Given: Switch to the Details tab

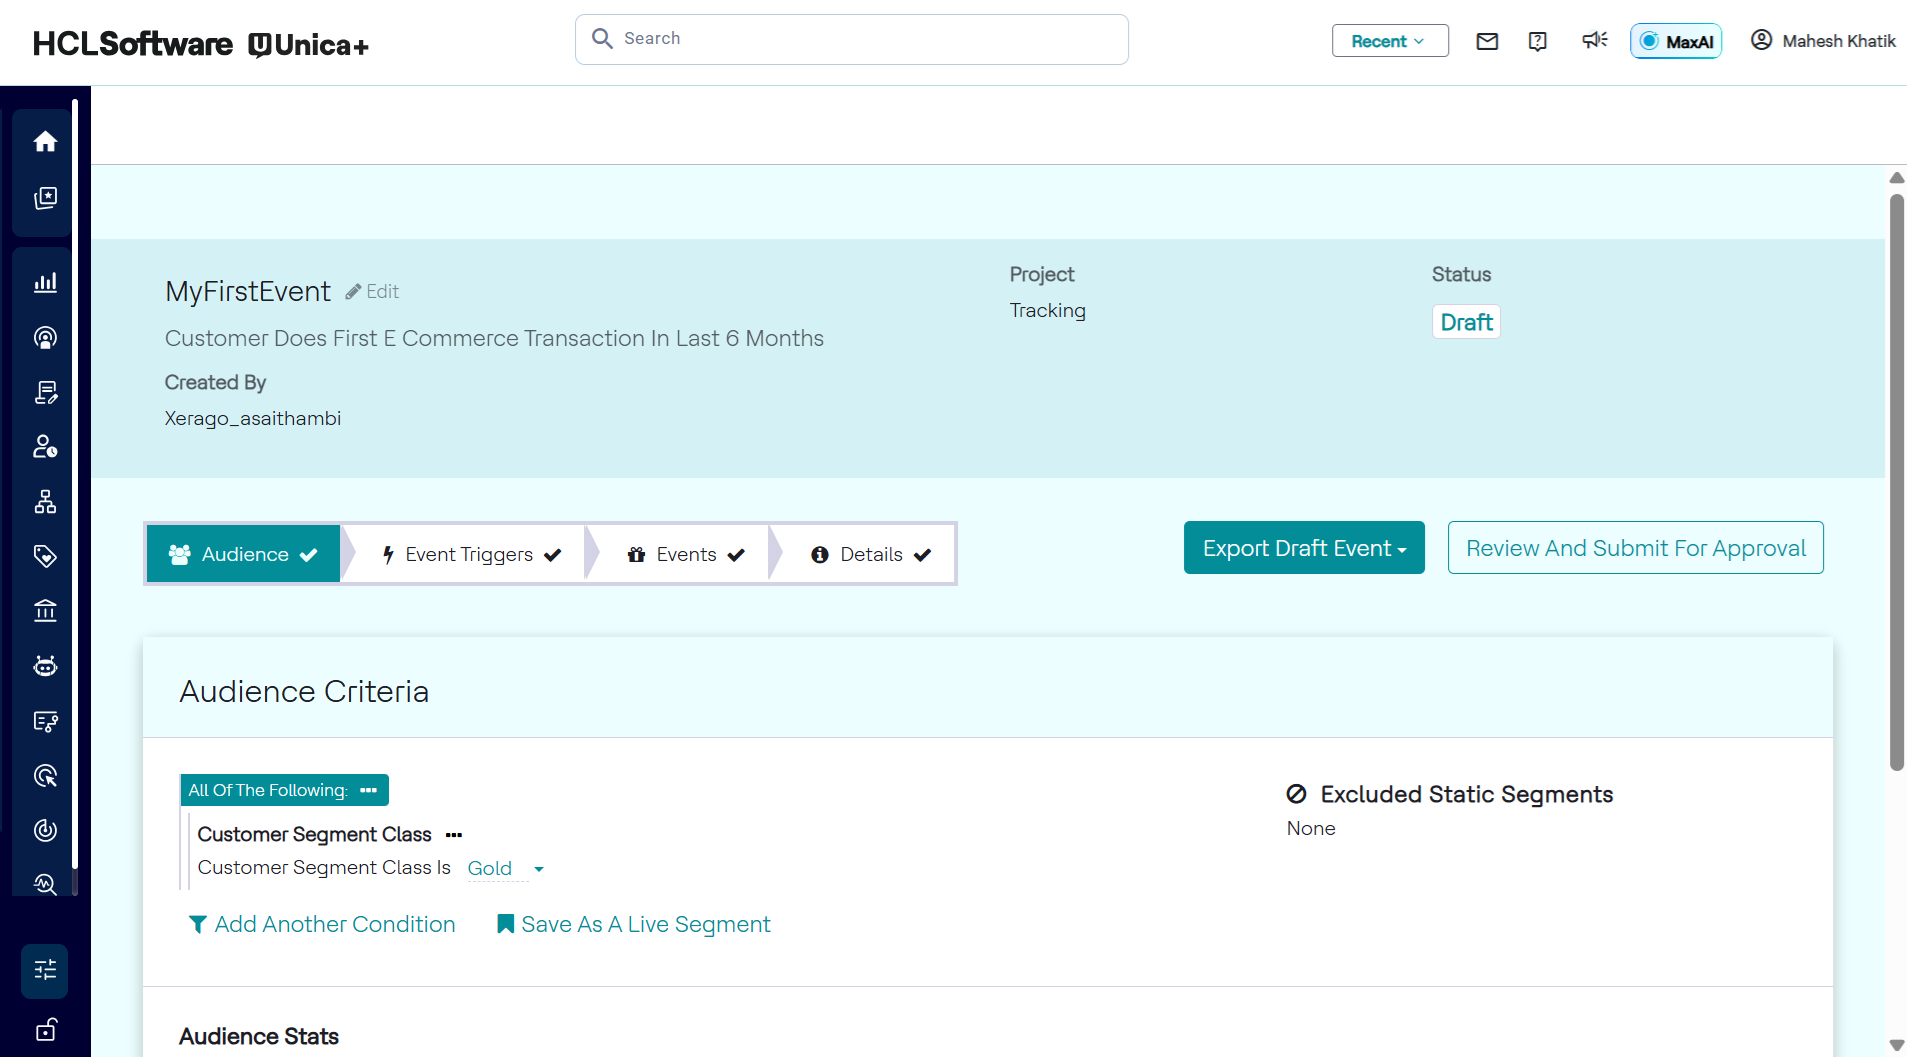Looking at the screenshot, I should point(870,554).
